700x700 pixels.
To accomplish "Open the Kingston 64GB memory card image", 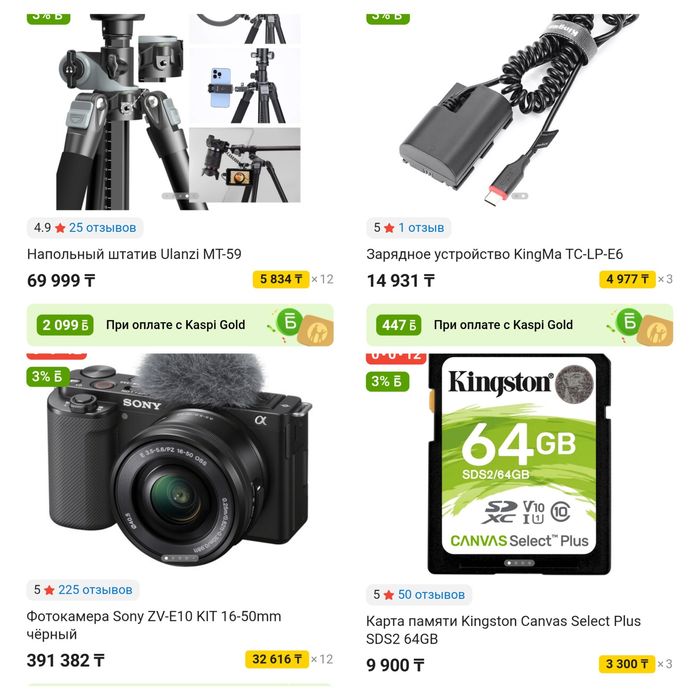I will 519,464.
